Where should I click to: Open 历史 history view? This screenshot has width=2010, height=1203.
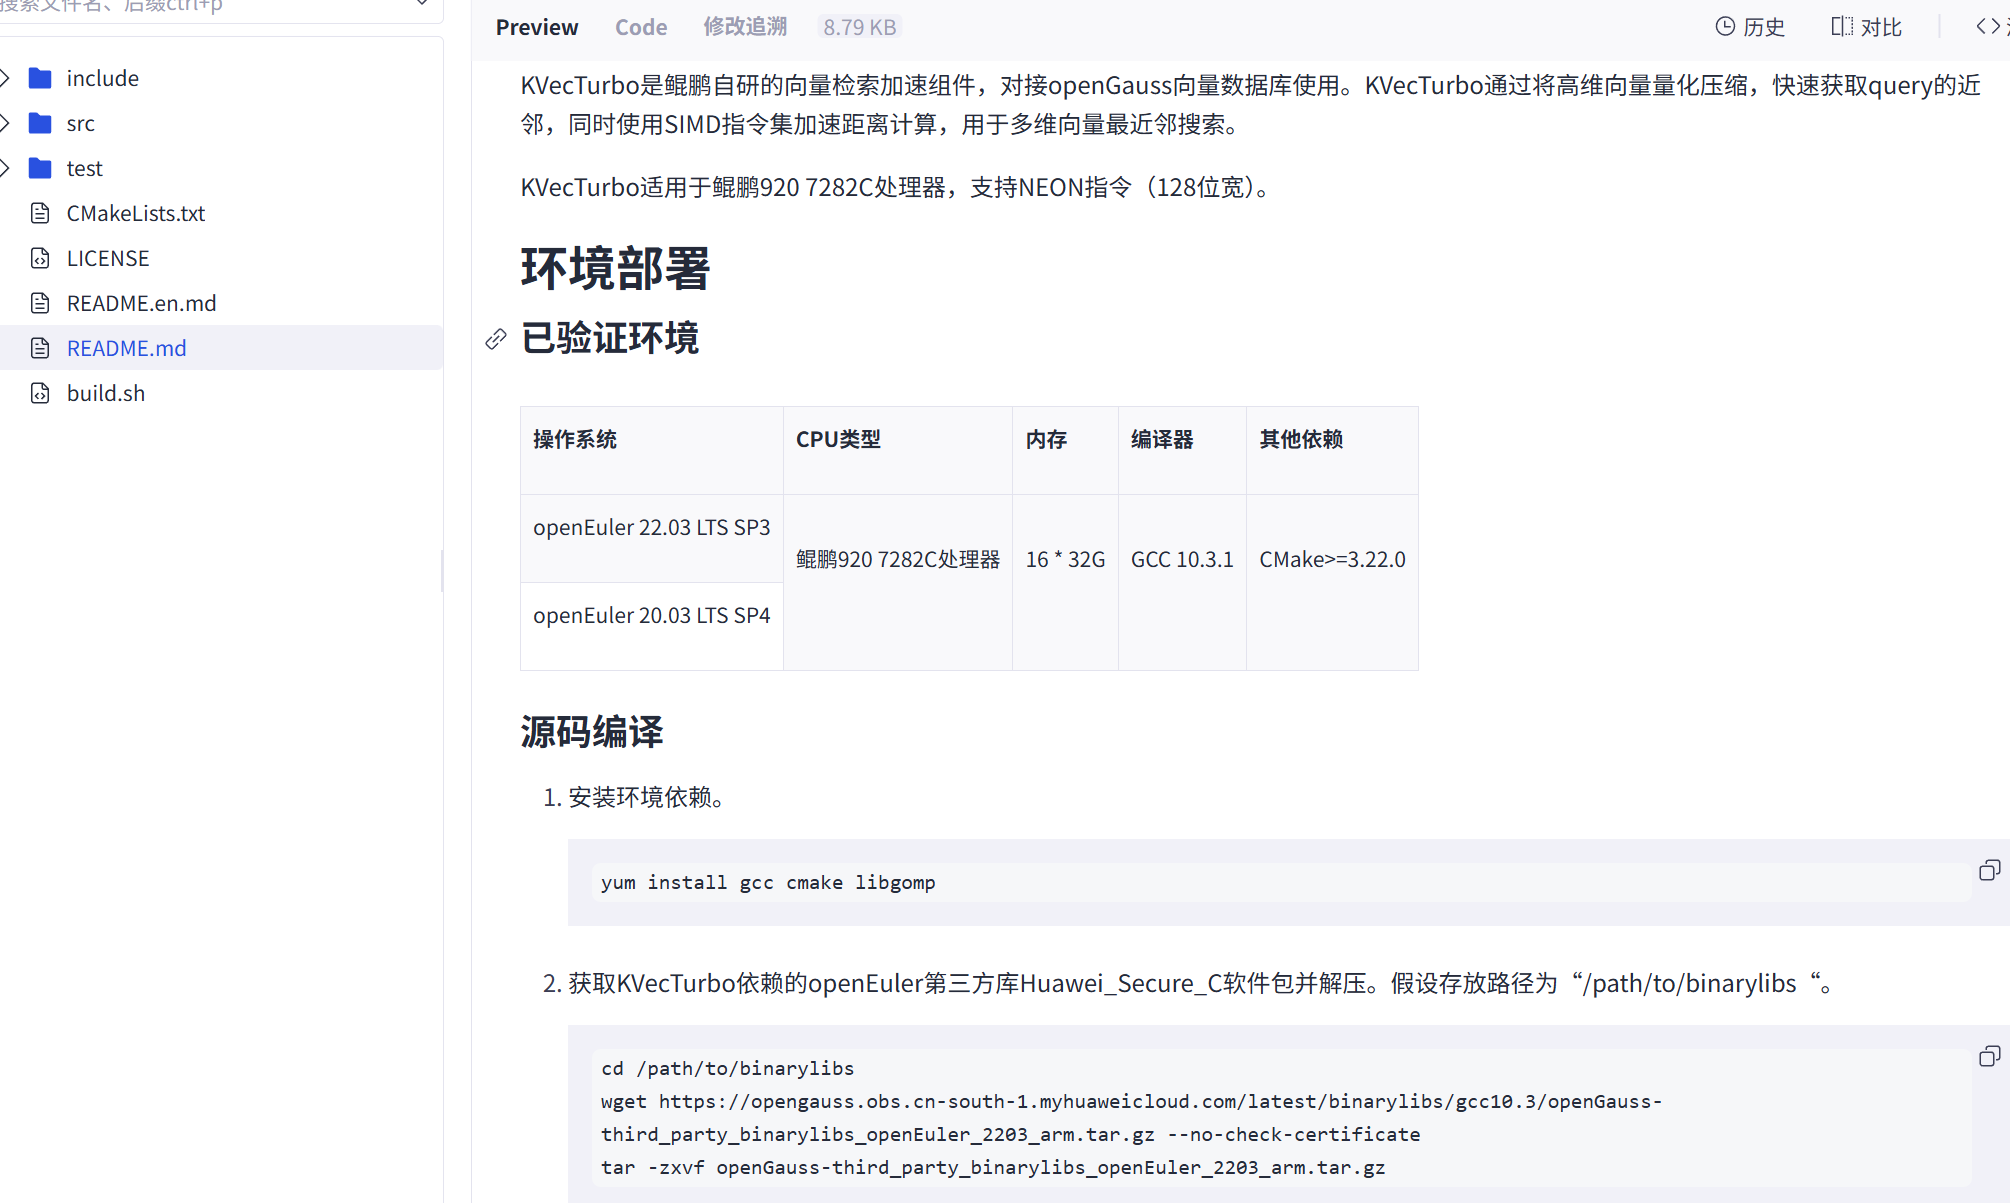[1750, 27]
